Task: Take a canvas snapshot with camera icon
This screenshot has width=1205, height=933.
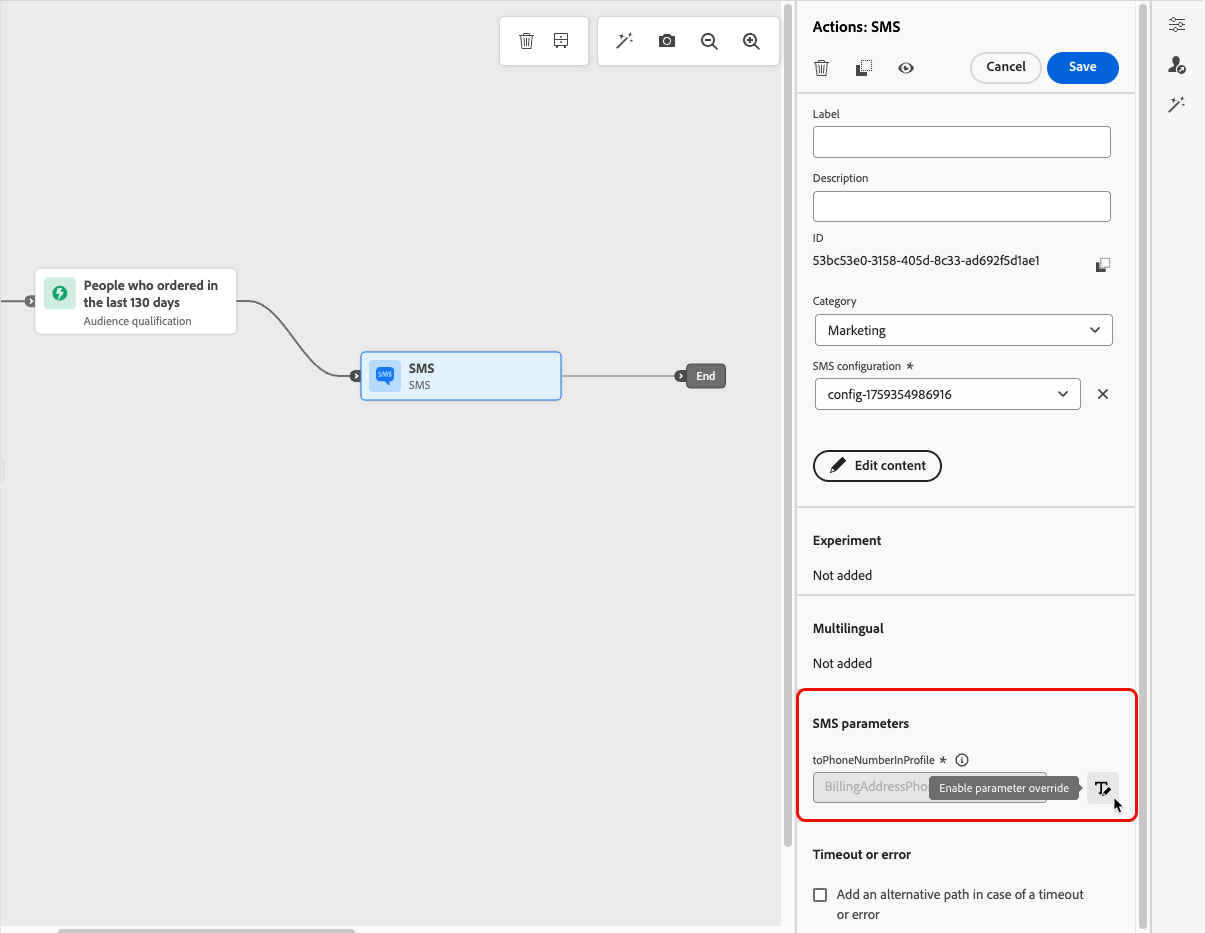Action: (667, 41)
